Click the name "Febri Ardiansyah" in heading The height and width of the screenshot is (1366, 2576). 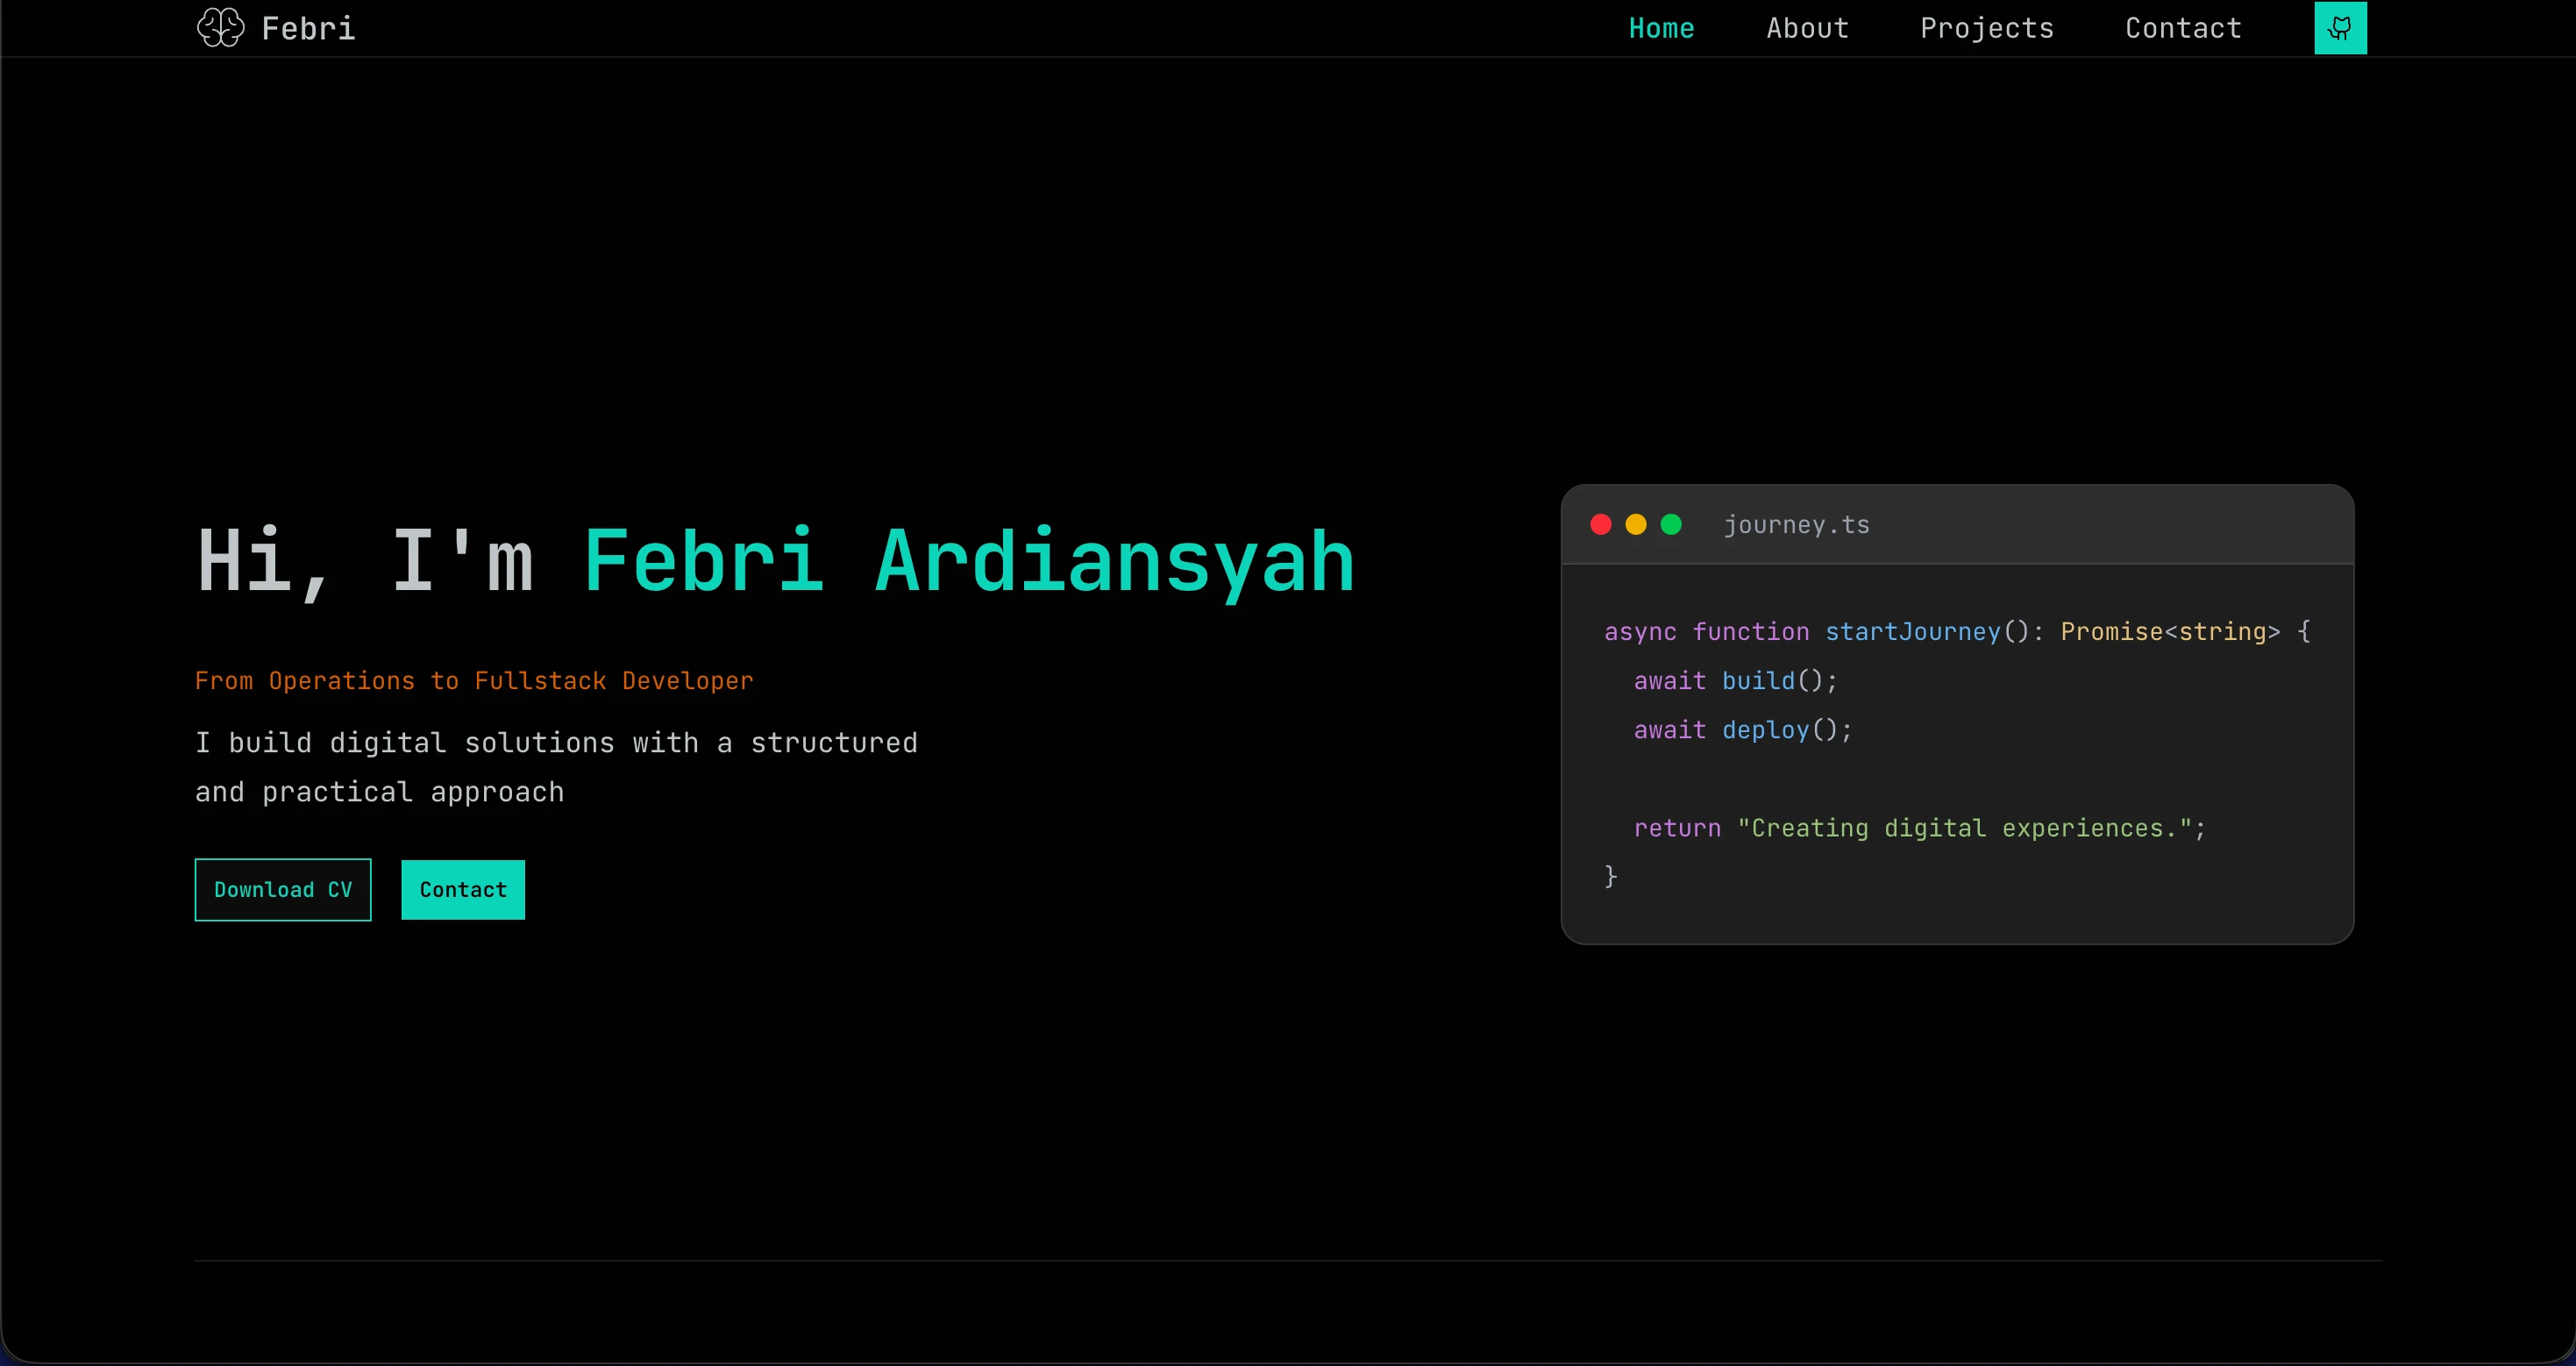pos(968,561)
